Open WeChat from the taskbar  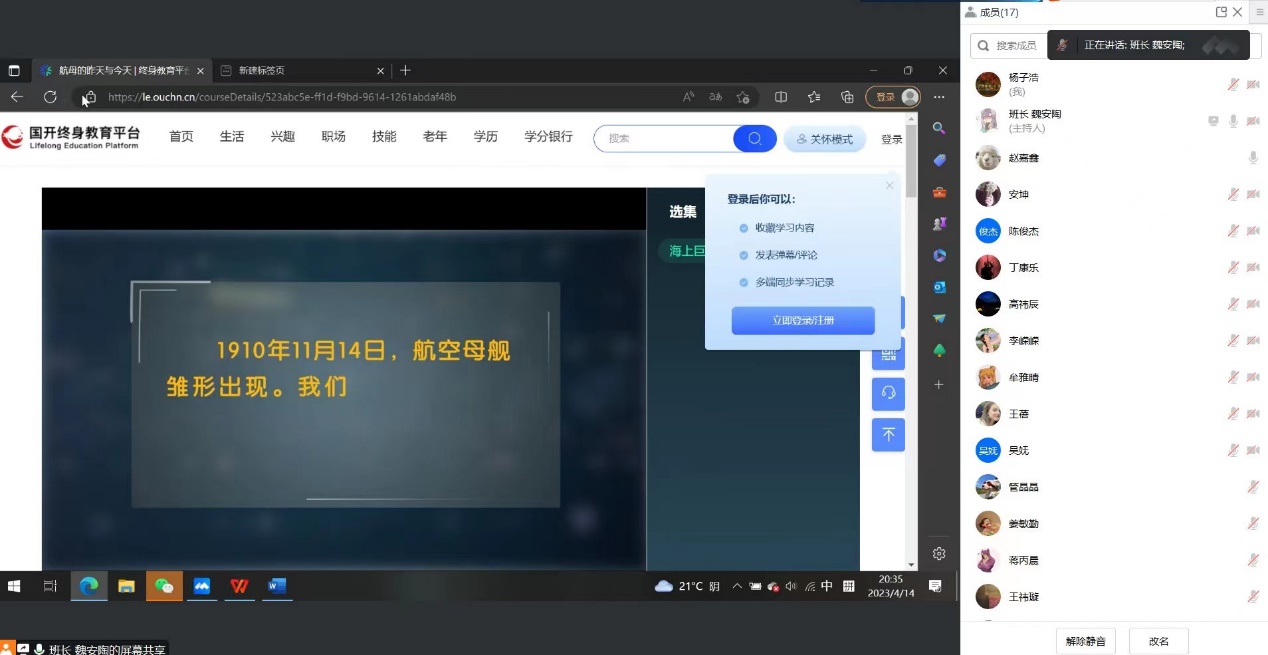[164, 586]
